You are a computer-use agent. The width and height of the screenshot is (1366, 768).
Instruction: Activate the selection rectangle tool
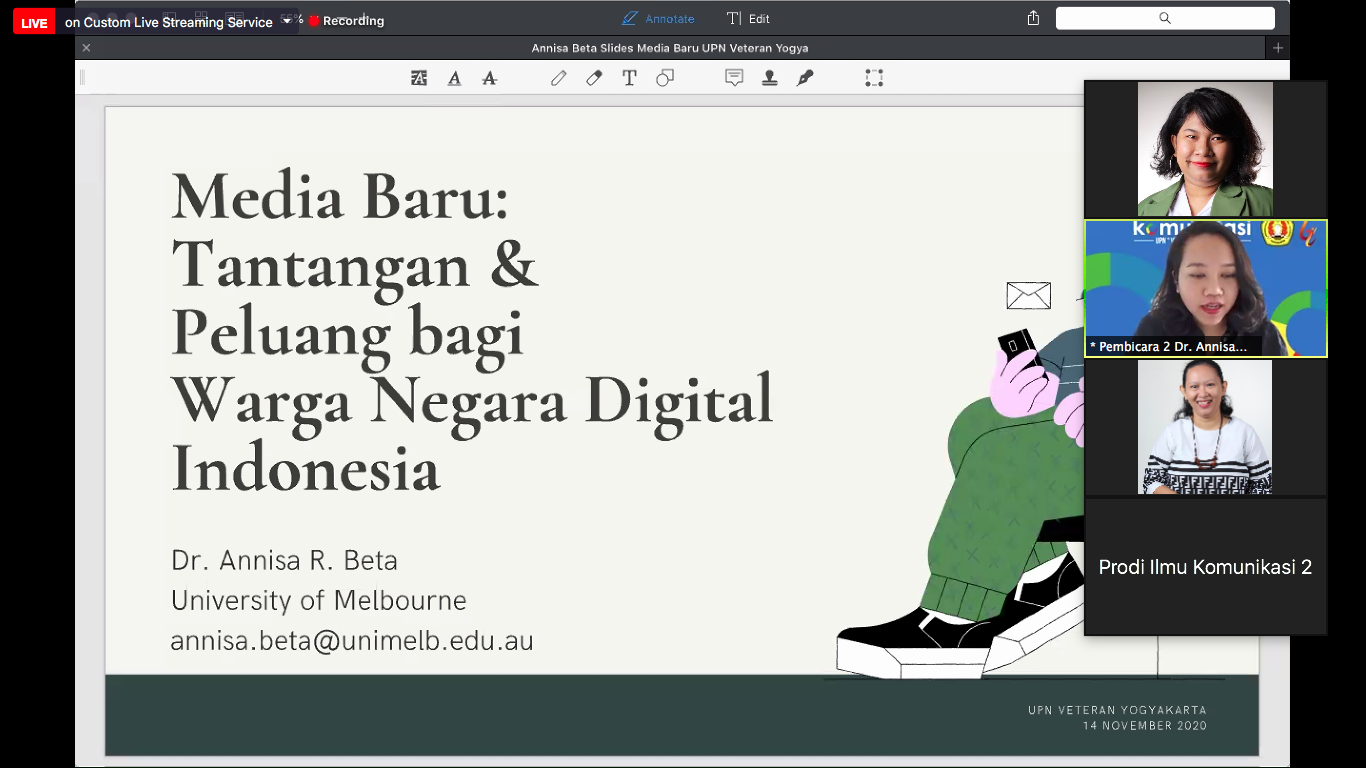(874, 78)
